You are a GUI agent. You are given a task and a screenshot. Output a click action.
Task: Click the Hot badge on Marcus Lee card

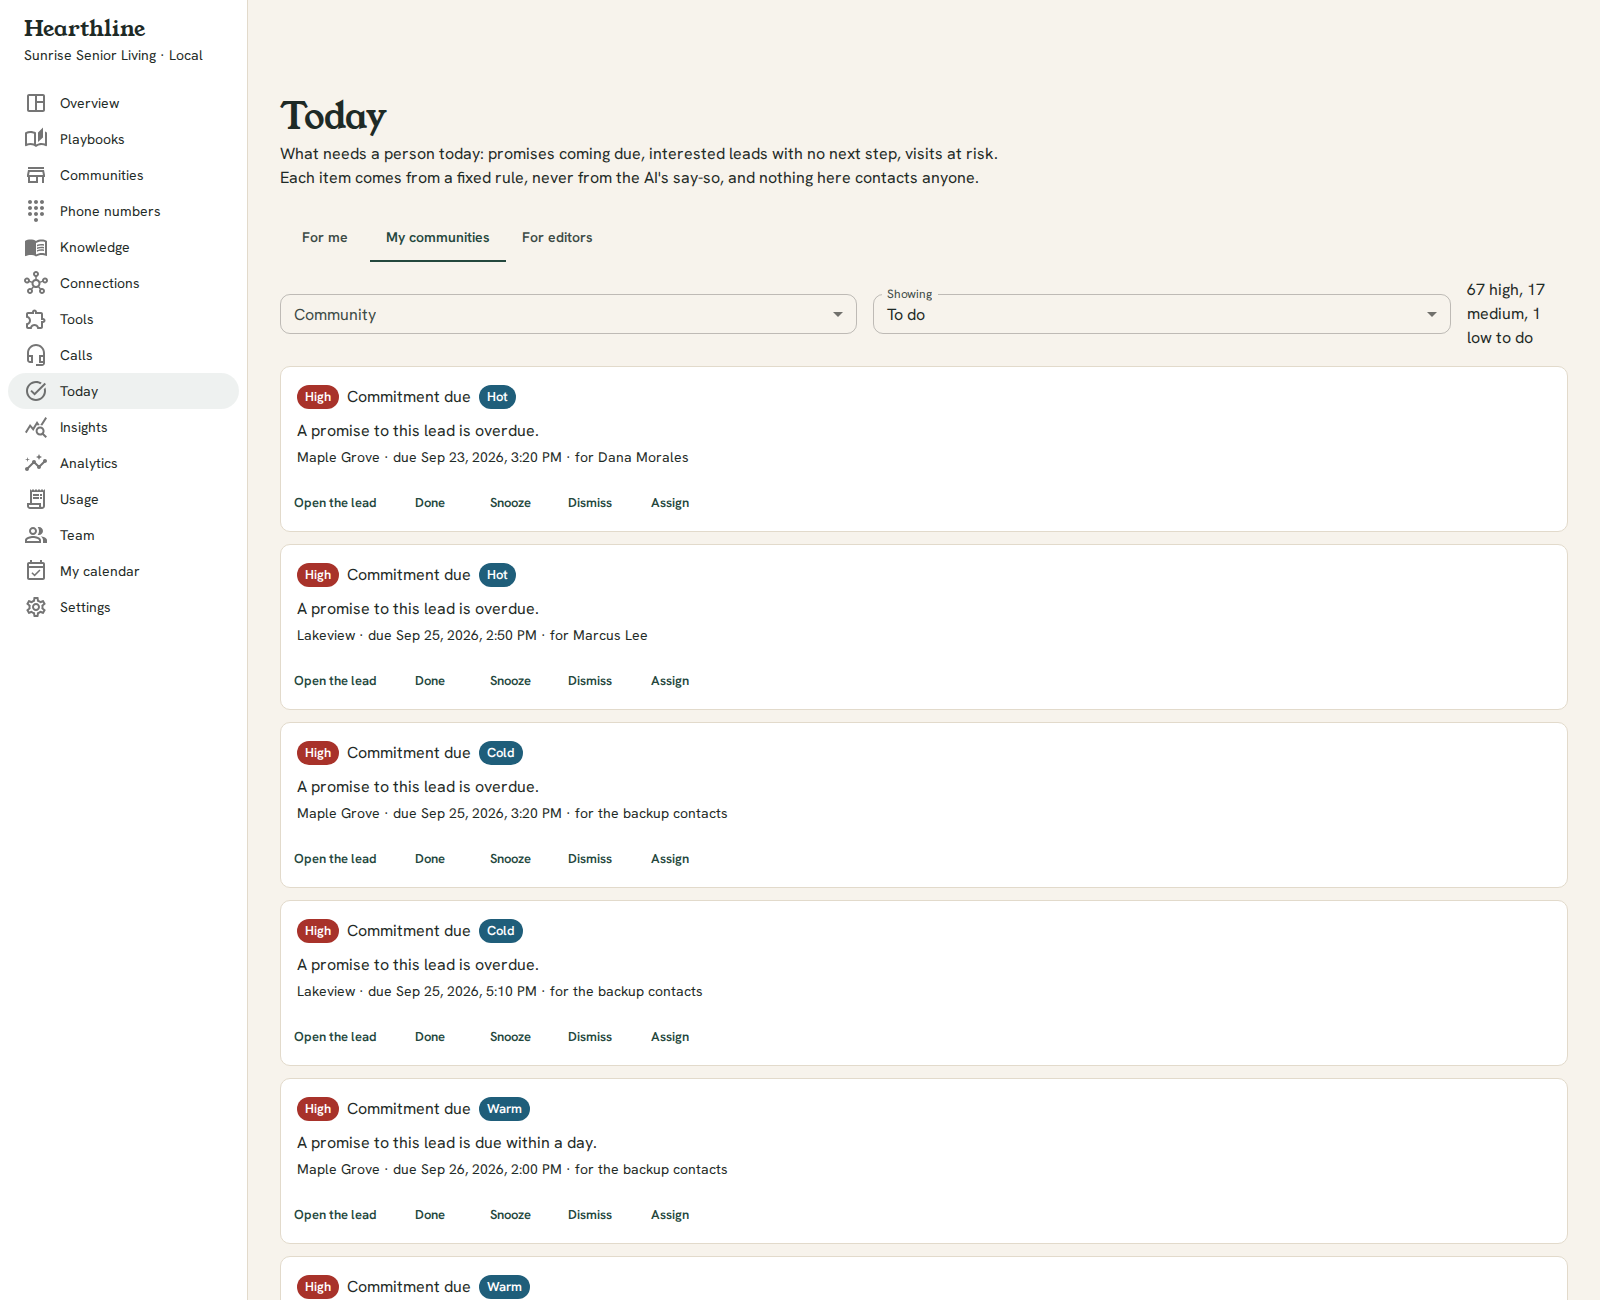pyautogui.click(x=497, y=575)
